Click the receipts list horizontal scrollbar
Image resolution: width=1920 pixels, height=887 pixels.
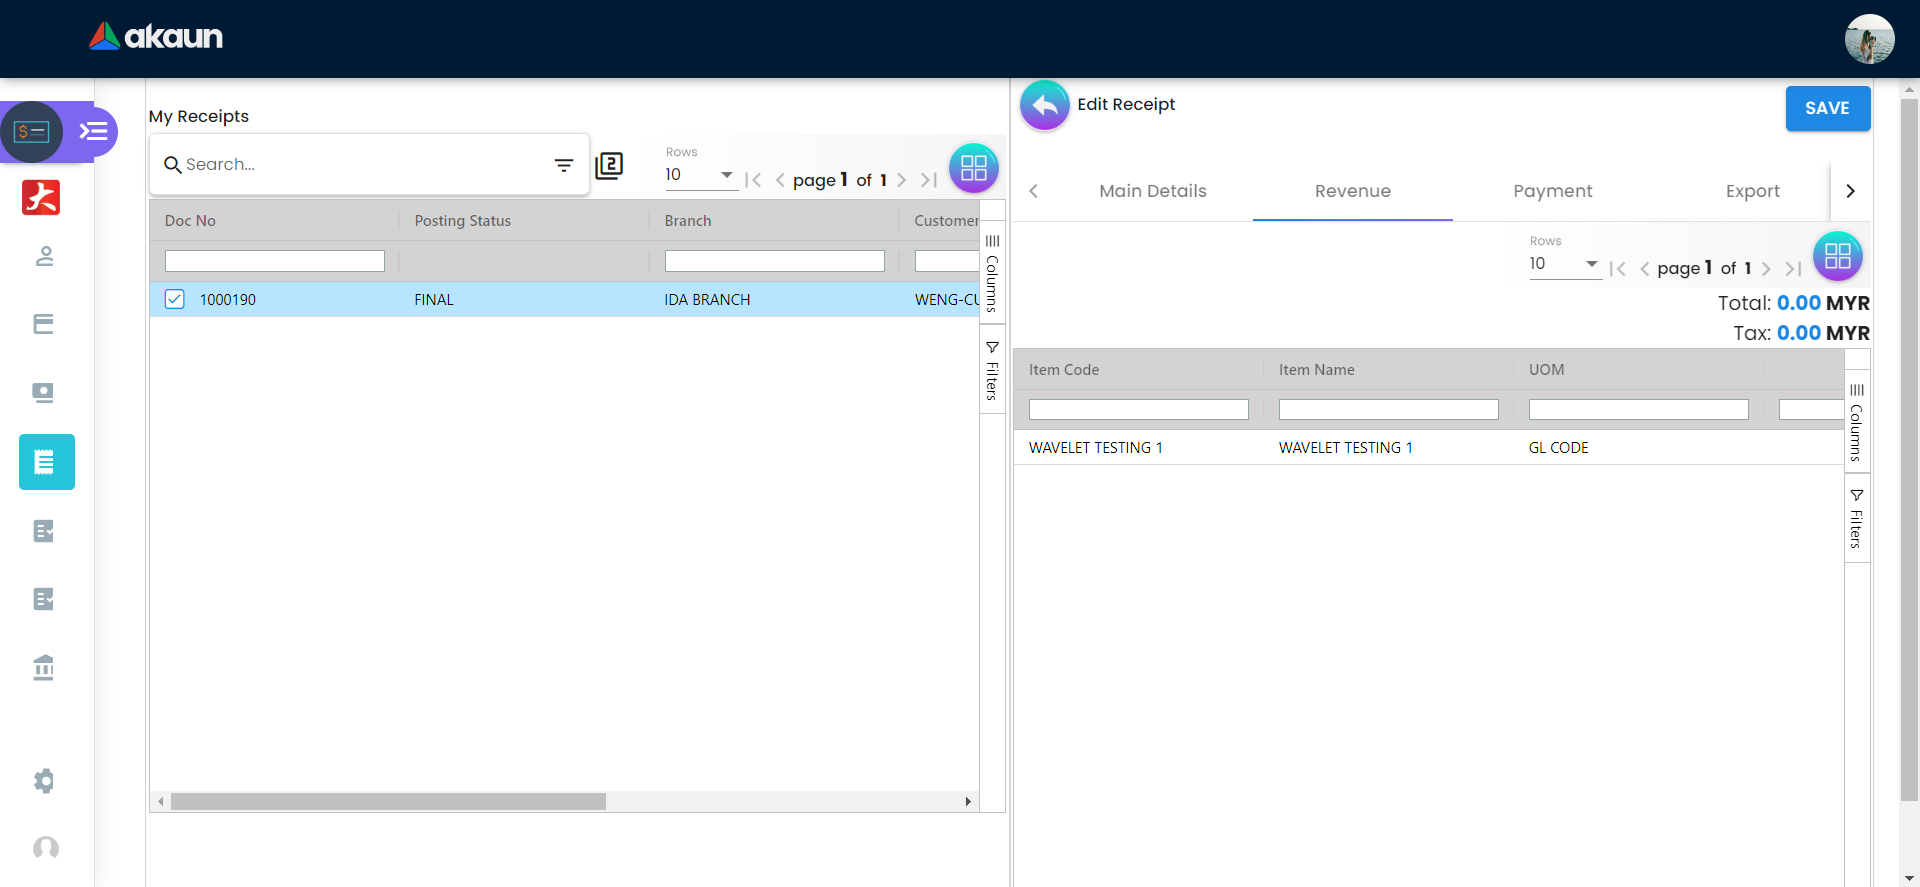tap(388, 801)
